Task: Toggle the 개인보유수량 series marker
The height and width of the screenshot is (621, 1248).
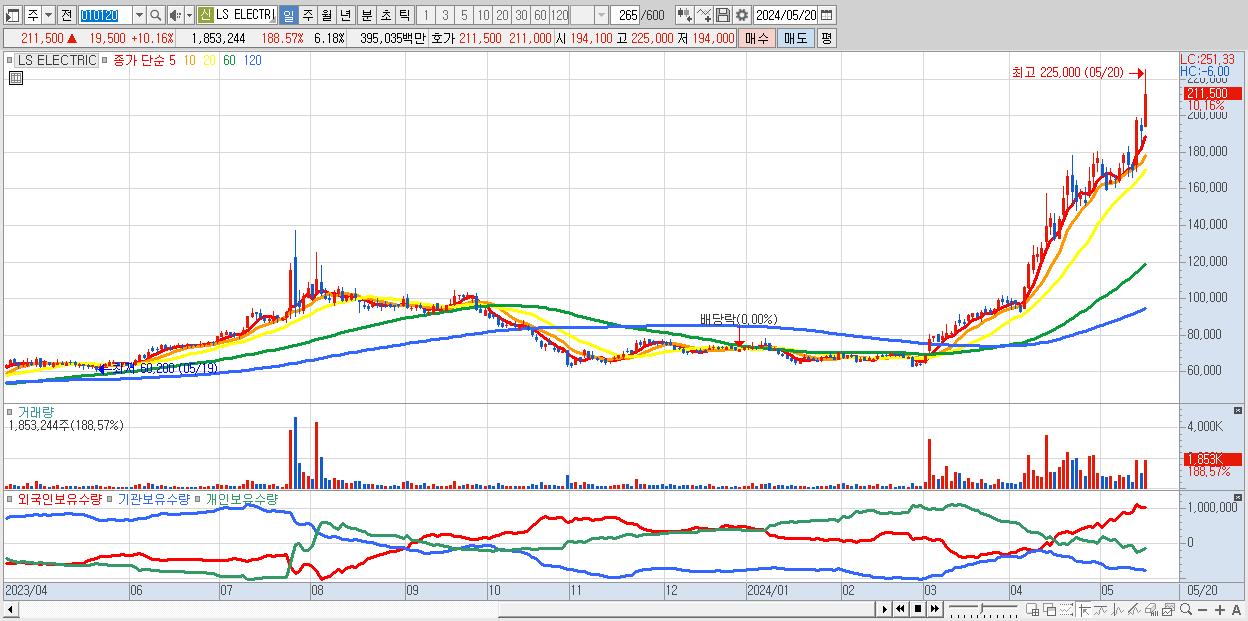Action: 199,497
